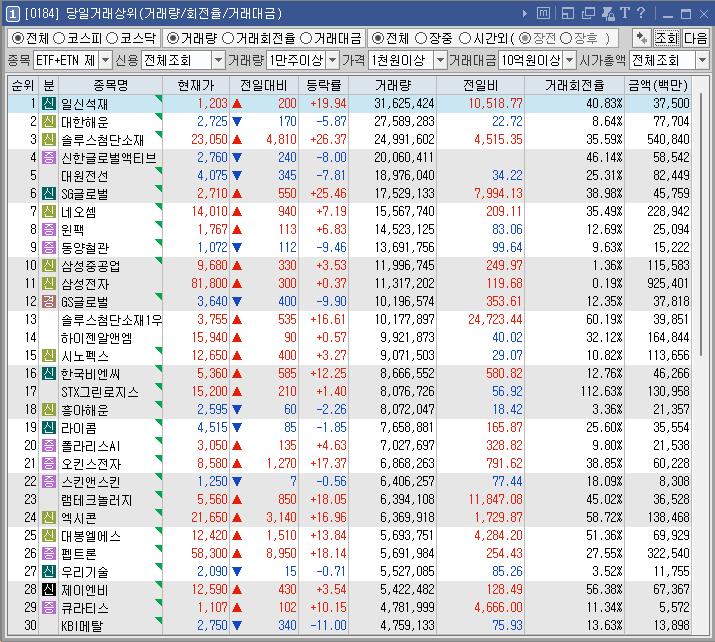Toggle the pin-lock icon in title bar
The width and height of the screenshot is (715, 642).
[x=608, y=13]
